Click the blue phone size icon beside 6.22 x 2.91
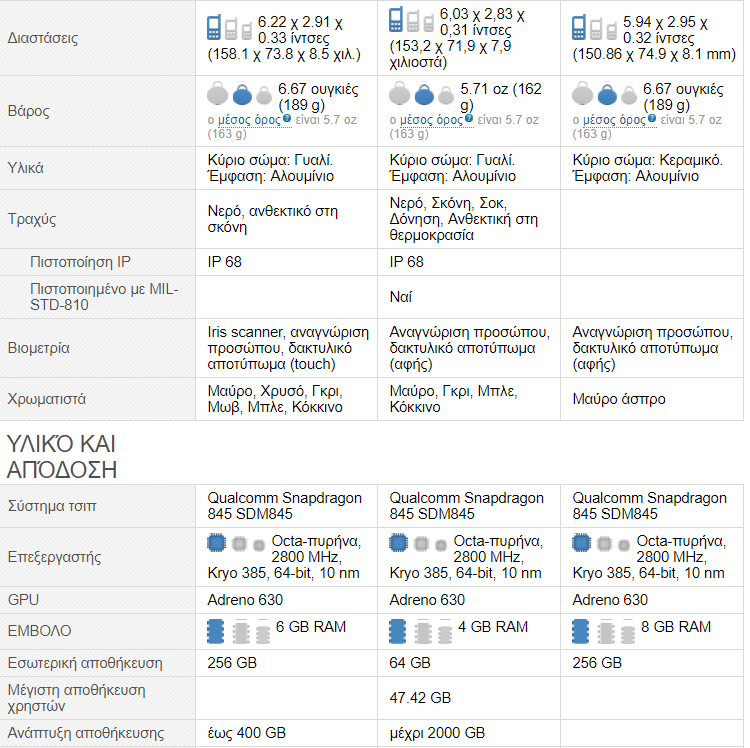Image resolution: width=750 pixels, height=748 pixels. pyautogui.click(x=213, y=28)
